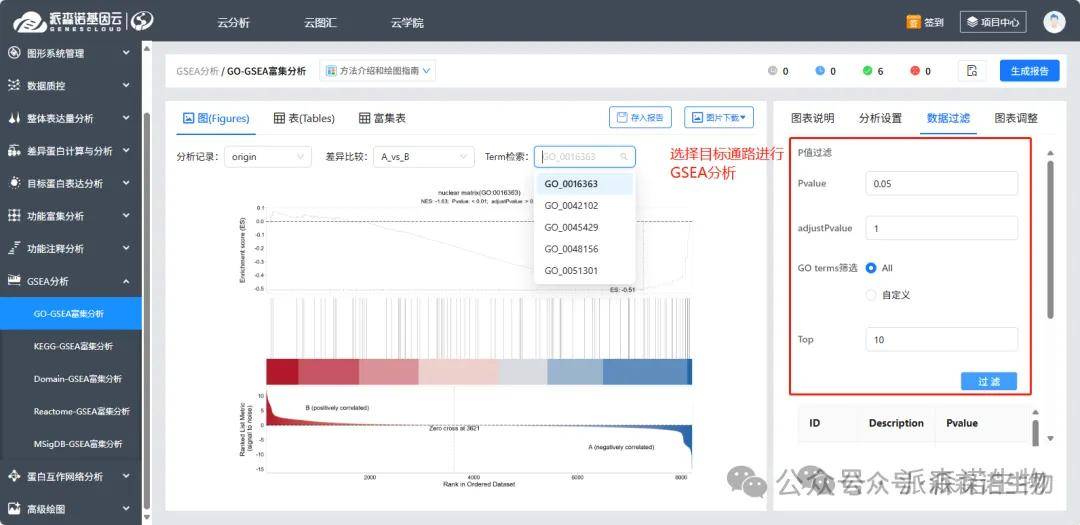Open the 分析记录 origin dropdown
This screenshot has height=525, width=1080.
(x=267, y=157)
